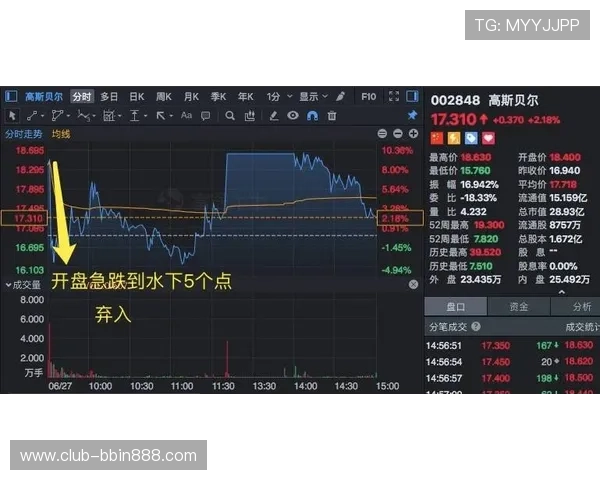600x480 pixels.
Task: Click the blue tag label icon
Action: pyautogui.click(x=471, y=138)
